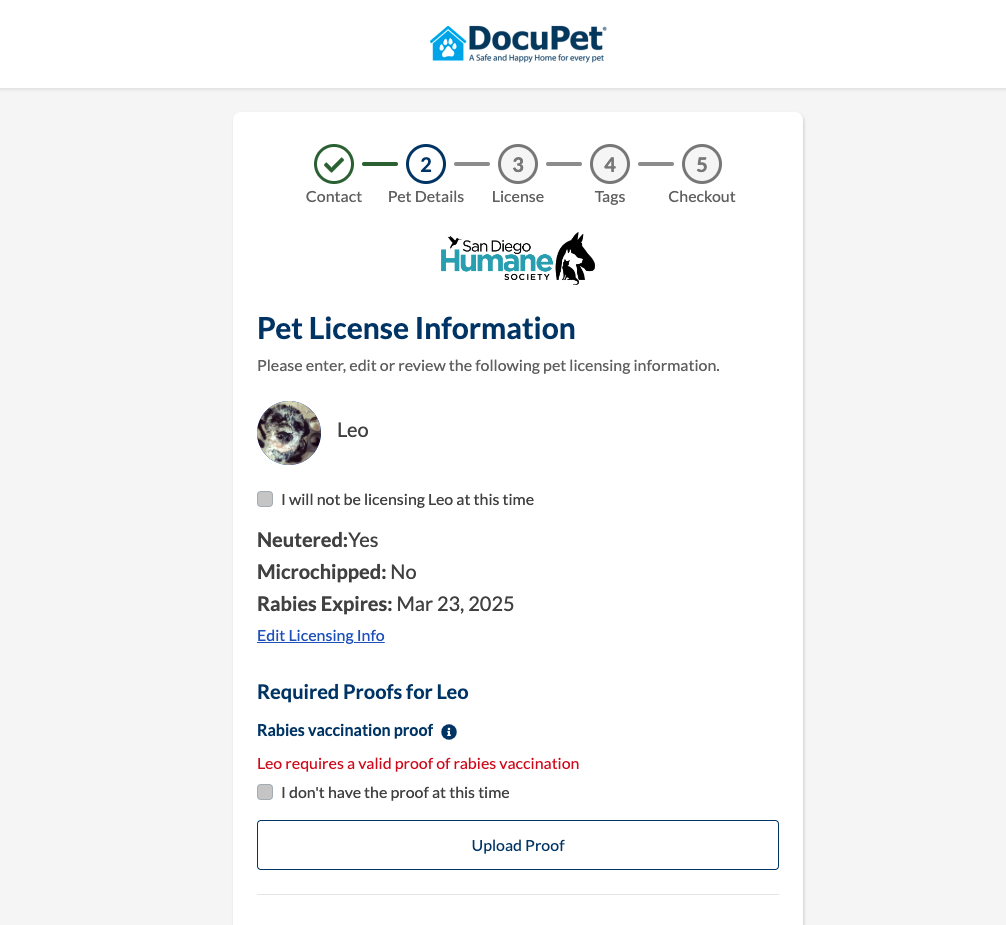1006x925 pixels.
Task: Click the Checkout step label
Action: (702, 196)
